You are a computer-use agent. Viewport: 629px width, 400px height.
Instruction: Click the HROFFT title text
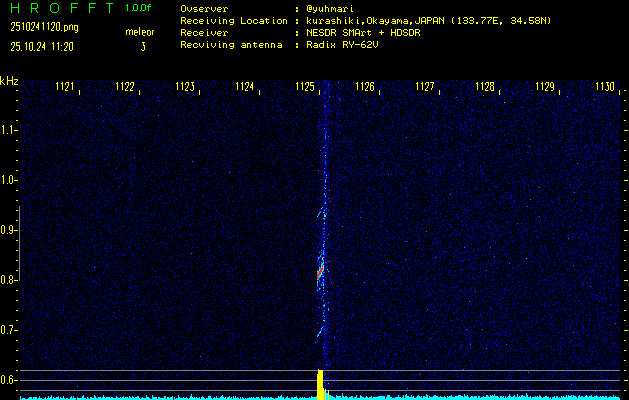click(56, 8)
